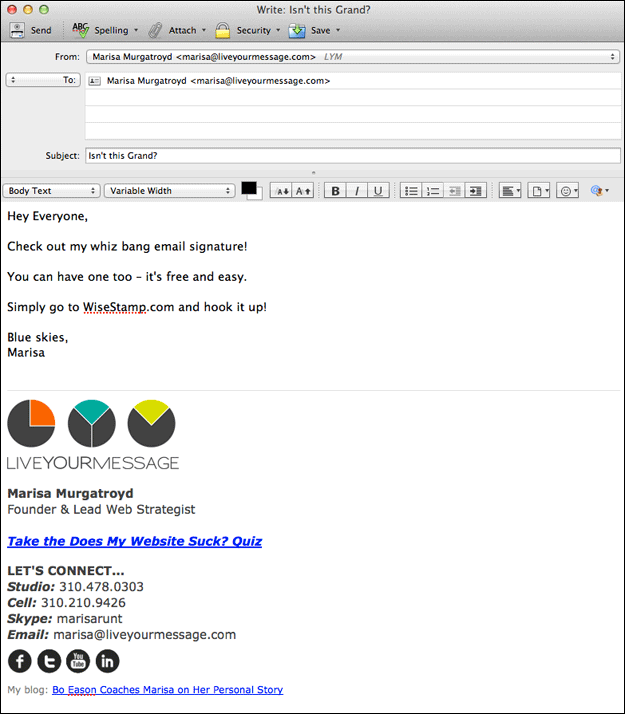This screenshot has width=625, height=714.
Task: Open the From account selector
Action: pyautogui.click(x=353, y=57)
